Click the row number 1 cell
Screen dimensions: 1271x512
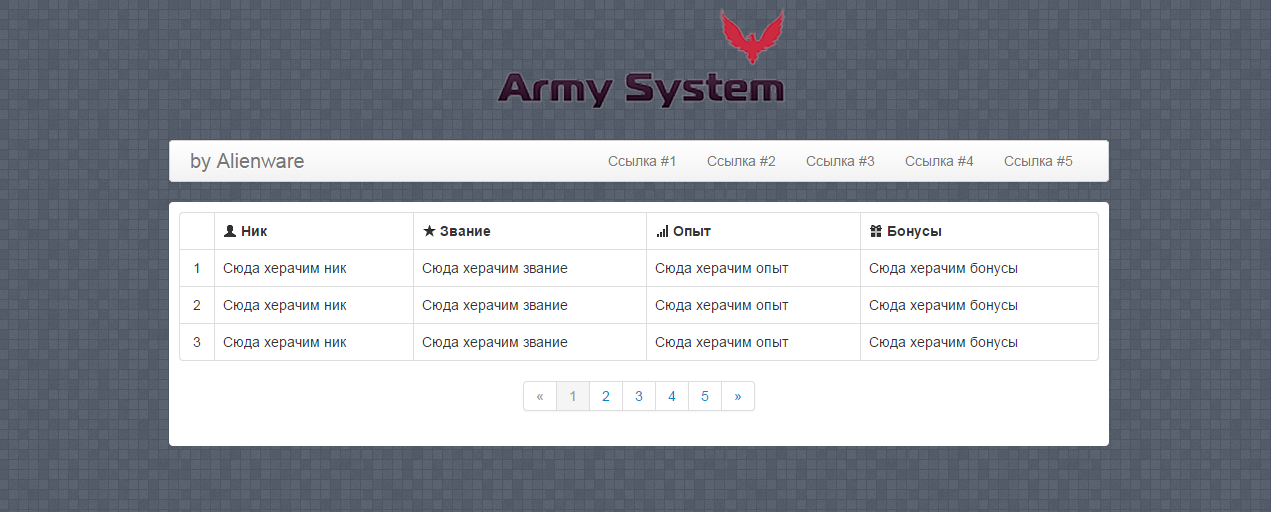tap(197, 268)
